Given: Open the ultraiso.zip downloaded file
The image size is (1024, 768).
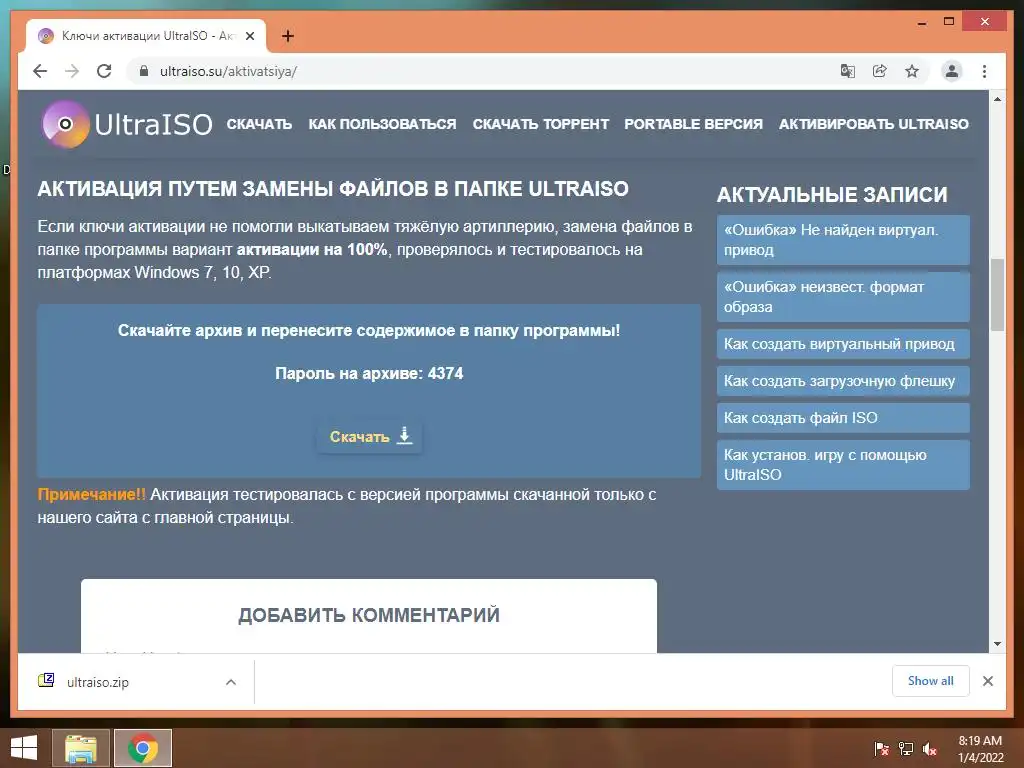Looking at the screenshot, I should click(x=97, y=682).
